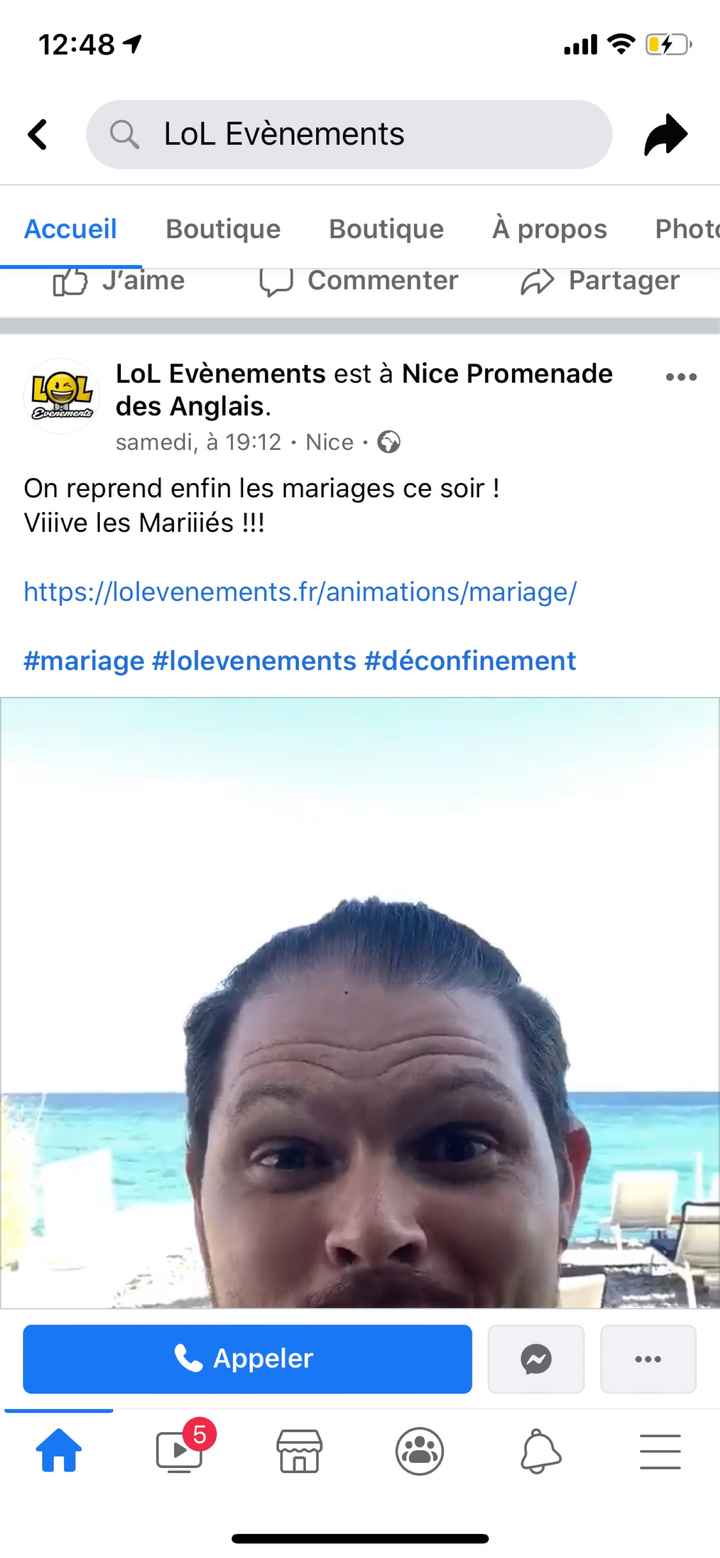Open the notifications bell icon
Image resolution: width=720 pixels, height=1558 pixels.
(540, 1450)
